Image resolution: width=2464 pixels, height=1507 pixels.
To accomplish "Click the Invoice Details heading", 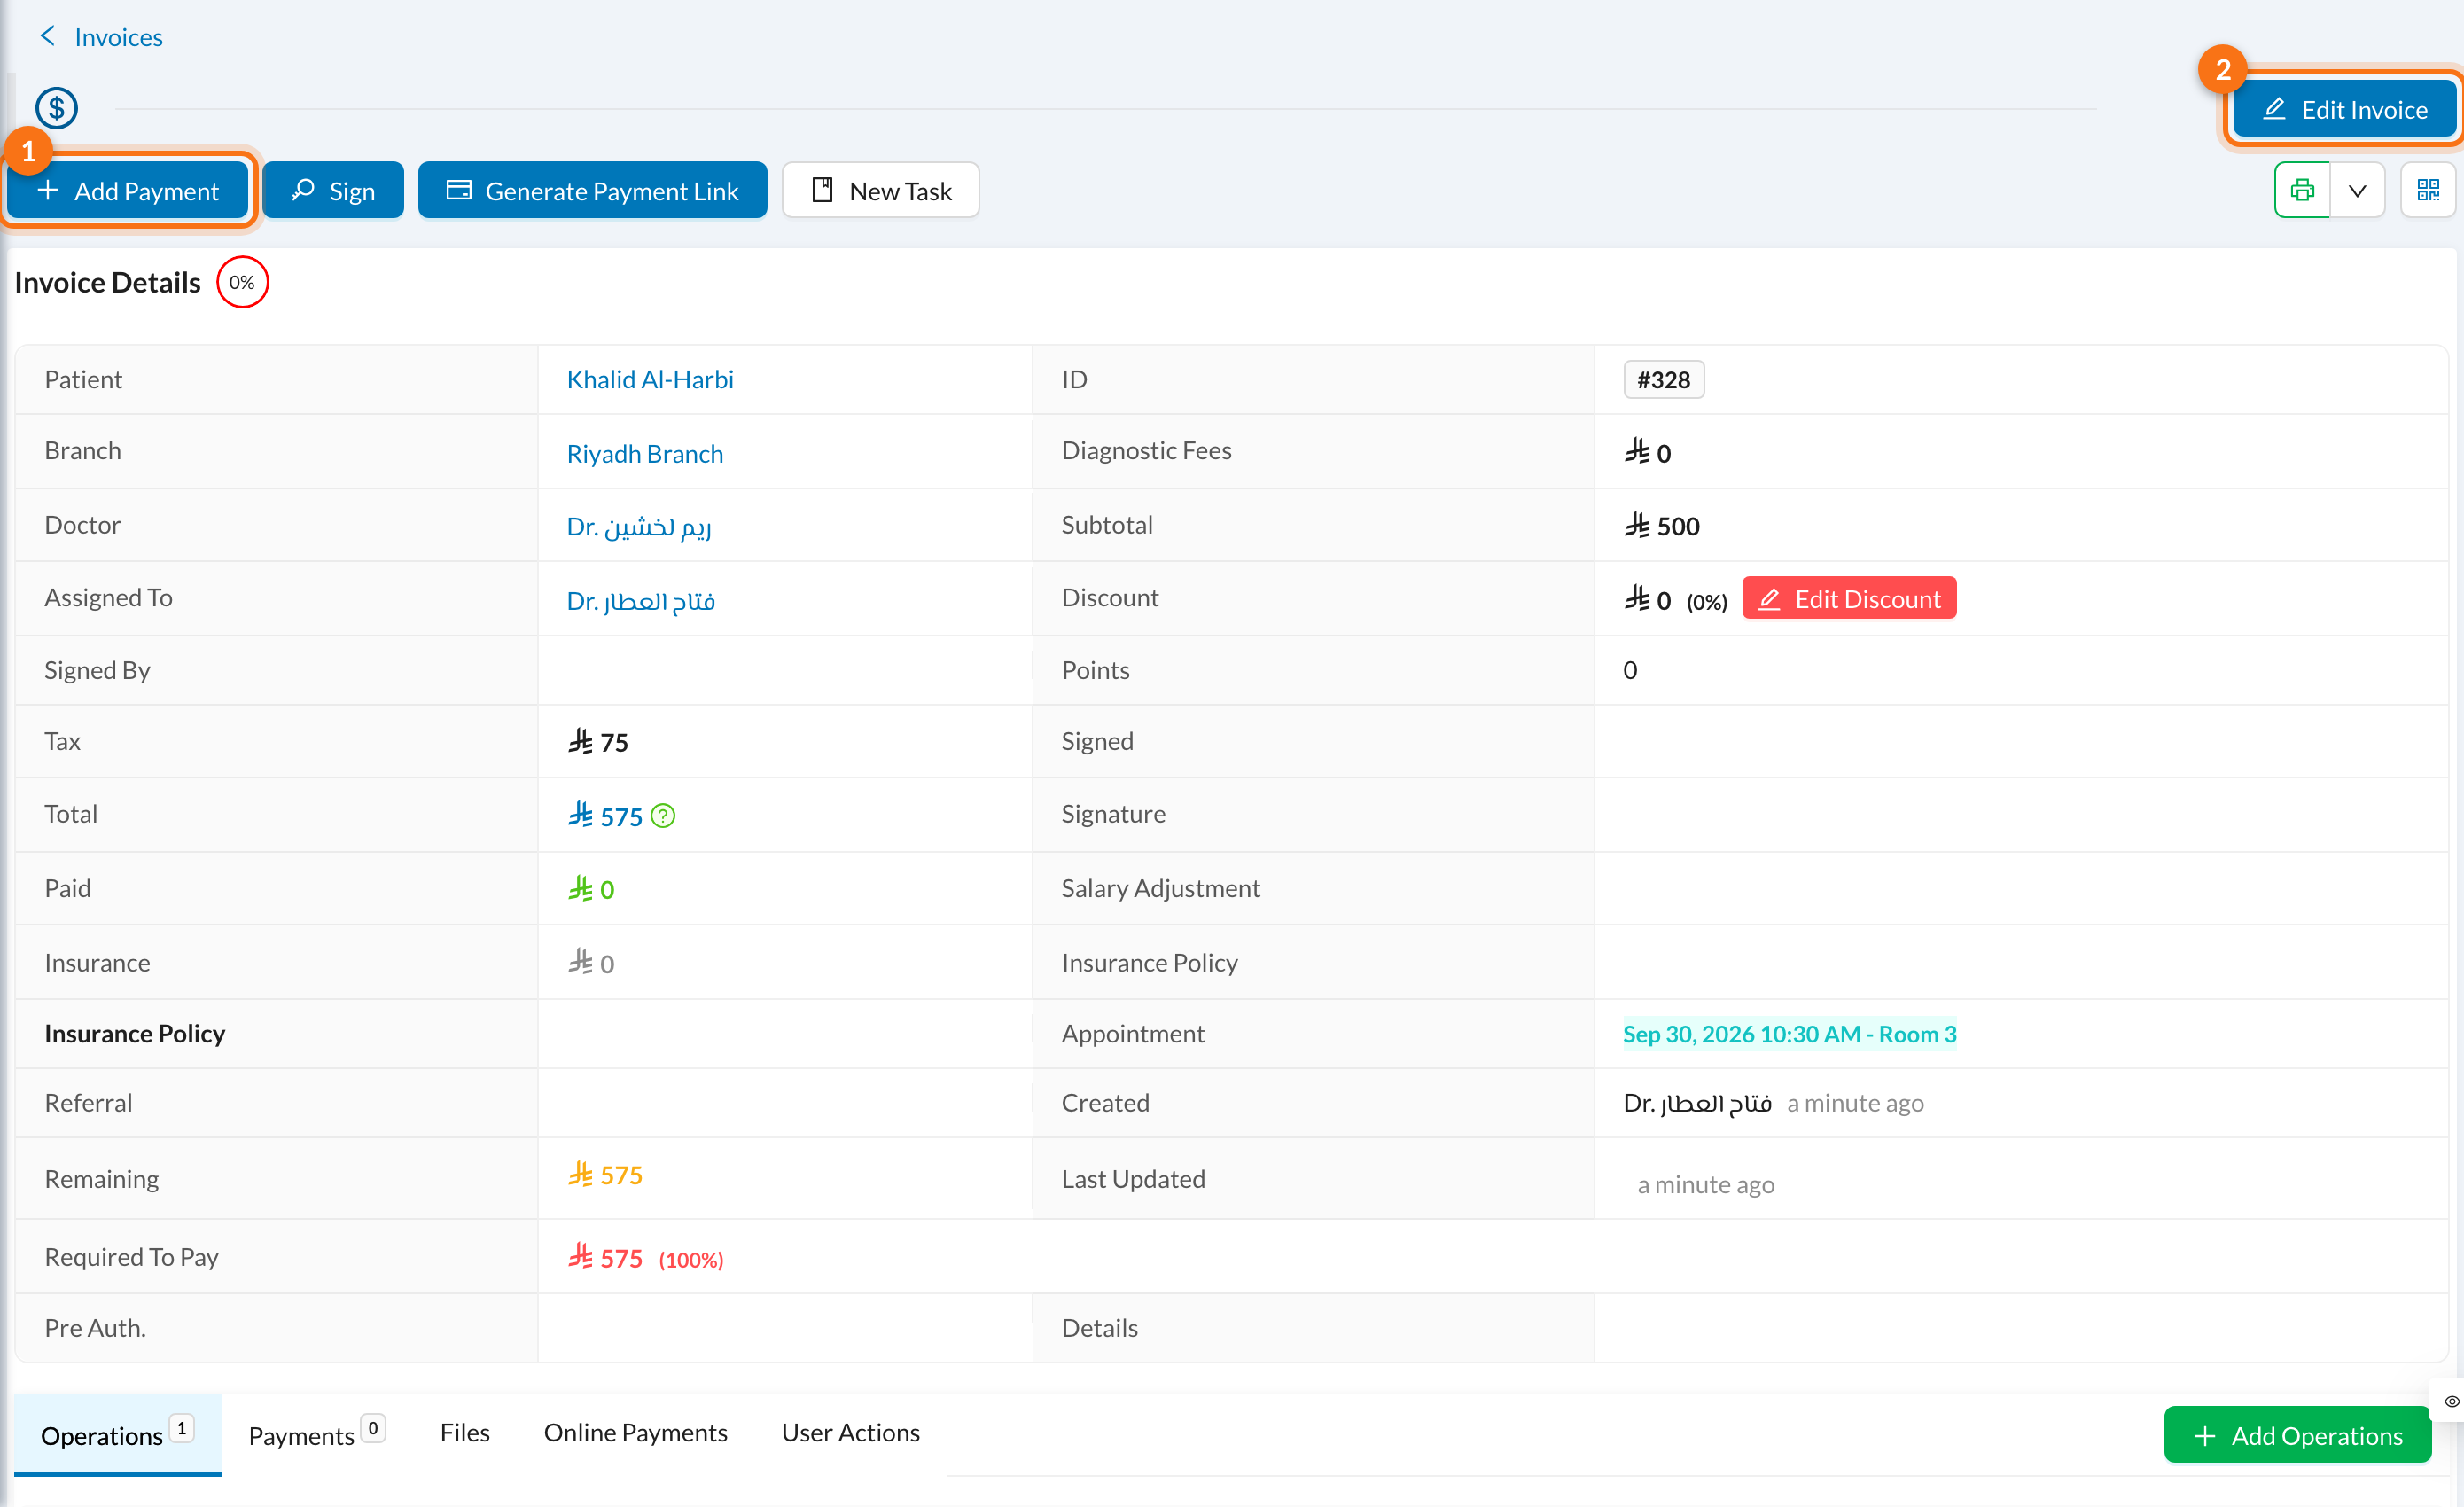I will [108, 282].
